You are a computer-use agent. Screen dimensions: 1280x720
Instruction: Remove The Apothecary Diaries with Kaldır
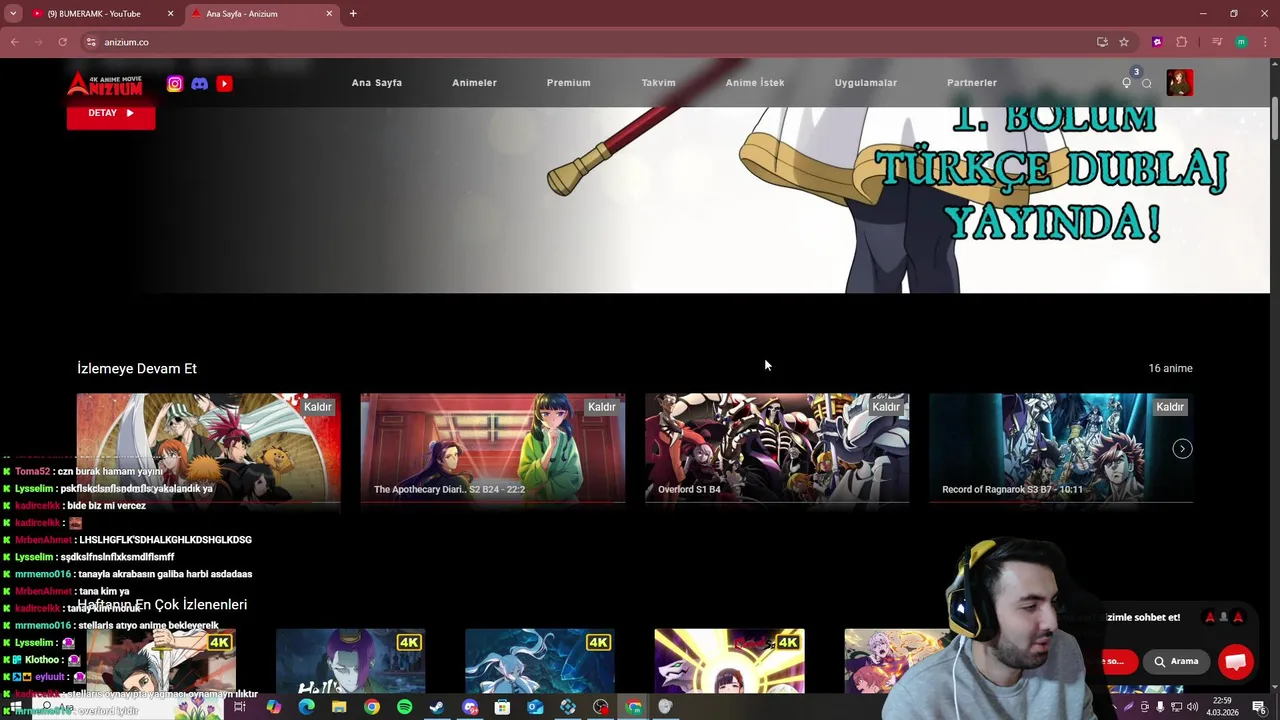pyautogui.click(x=602, y=407)
